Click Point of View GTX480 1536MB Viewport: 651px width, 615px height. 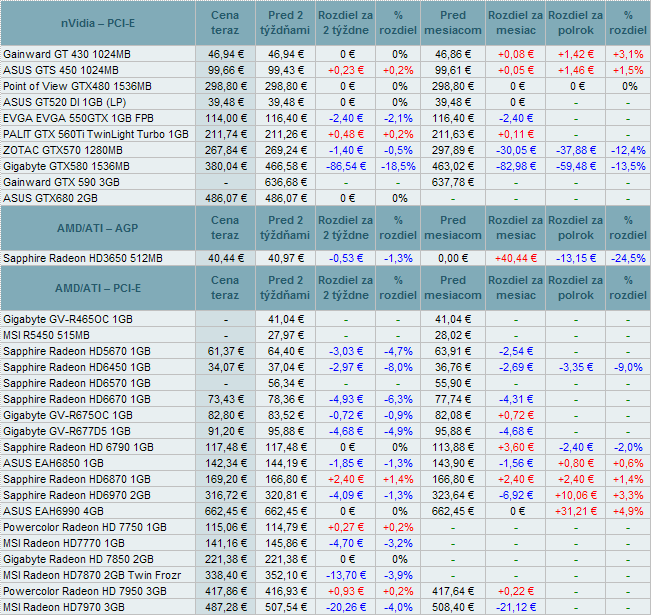click(x=77, y=86)
